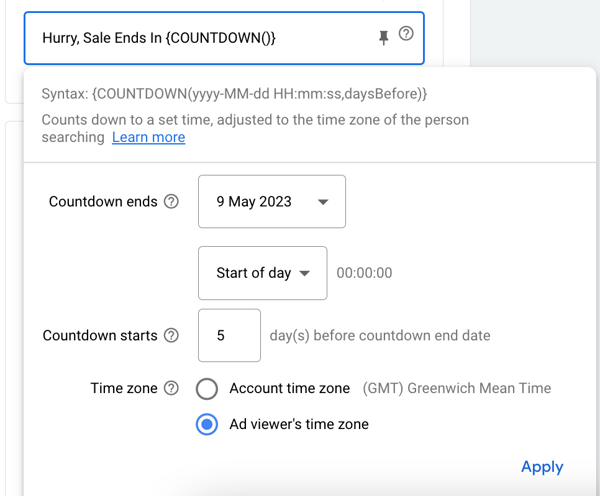Open the 9 May 2023 date dropdown
Image resolution: width=600 pixels, height=496 pixels.
coord(272,202)
